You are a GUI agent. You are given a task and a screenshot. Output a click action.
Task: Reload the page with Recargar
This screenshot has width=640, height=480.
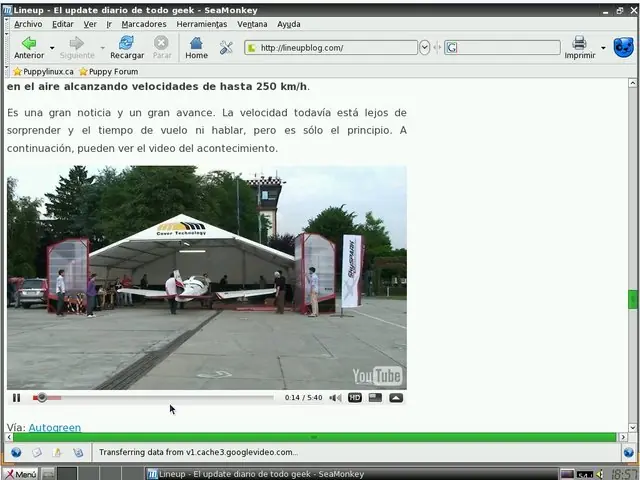coord(127,47)
